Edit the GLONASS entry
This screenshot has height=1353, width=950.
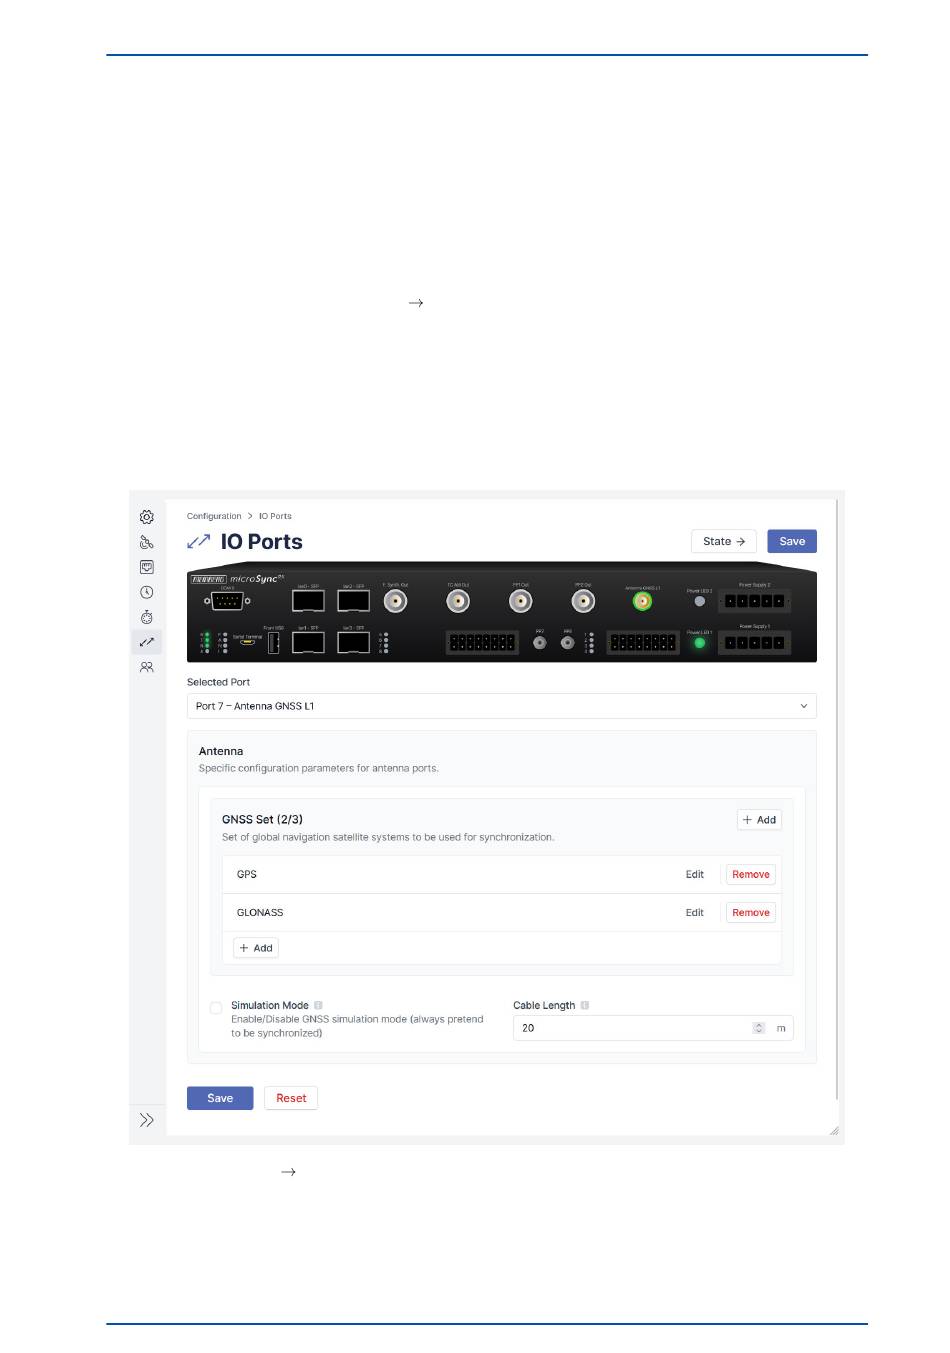coord(695,913)
